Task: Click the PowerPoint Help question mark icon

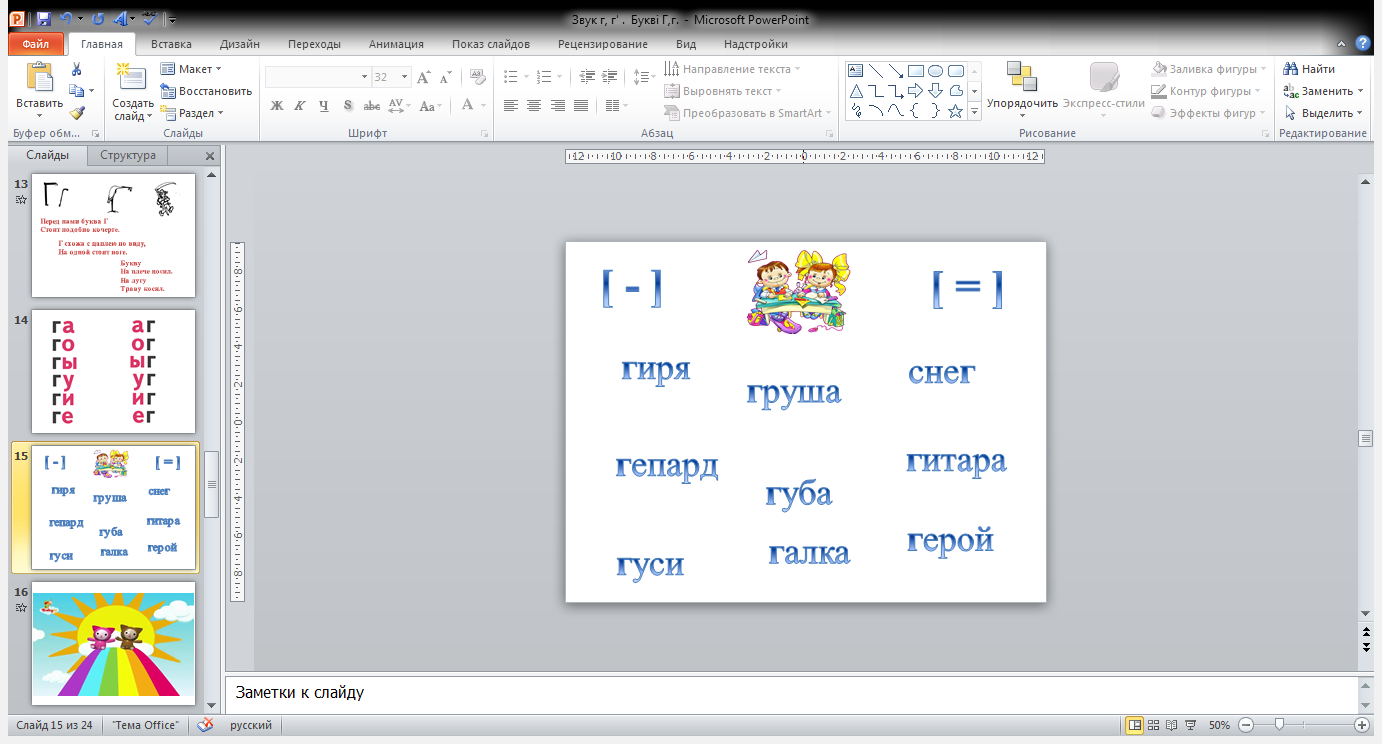Action: [x=1362, y=43]
